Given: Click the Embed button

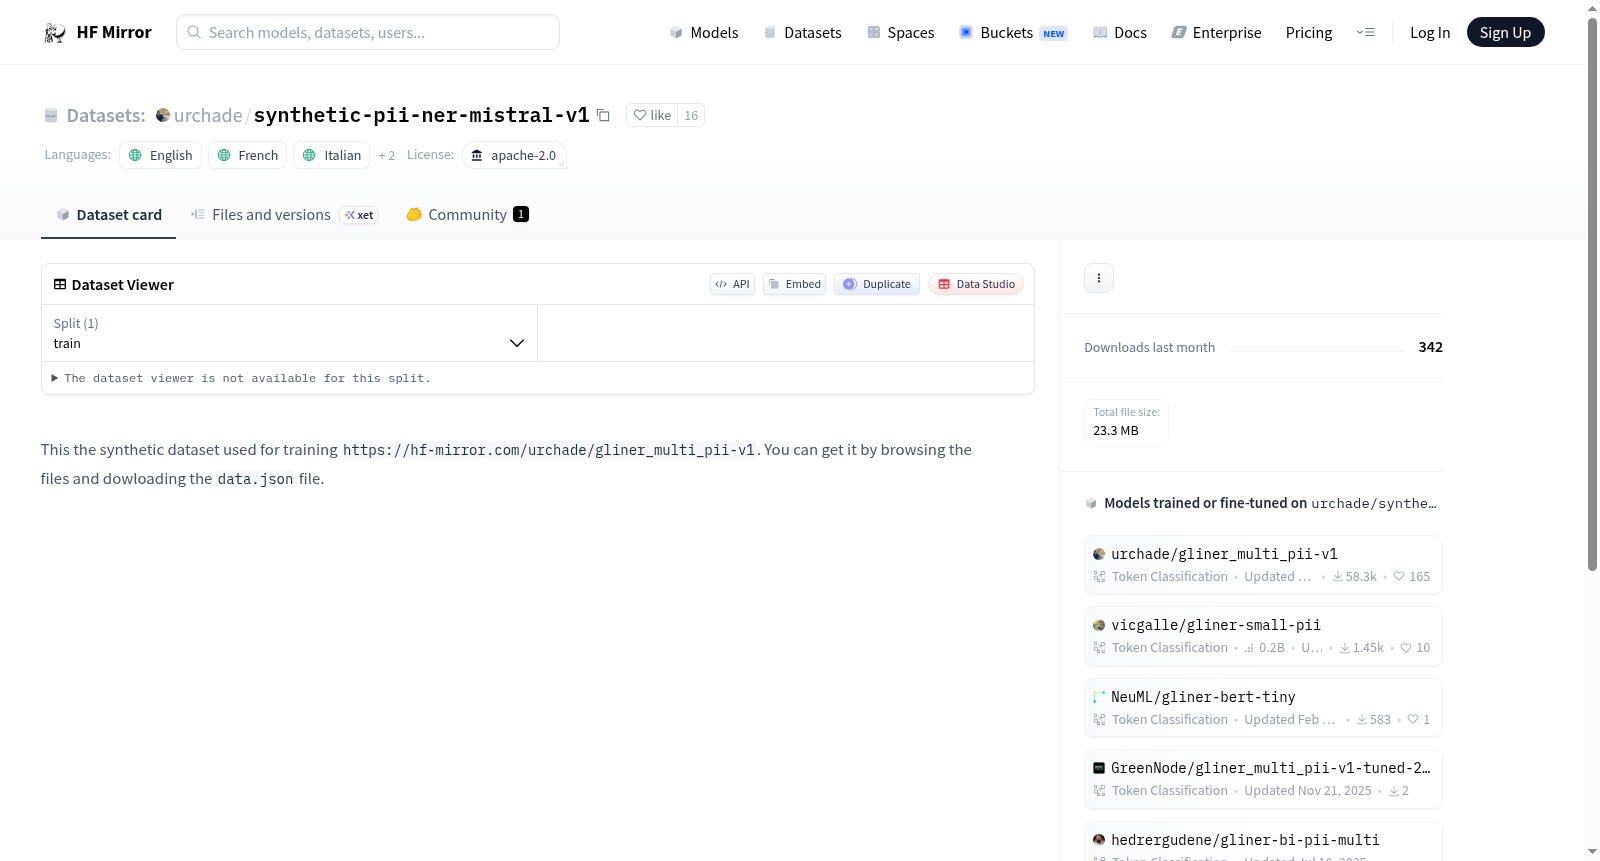Looking at the screenshot, I should pos(795,284).
